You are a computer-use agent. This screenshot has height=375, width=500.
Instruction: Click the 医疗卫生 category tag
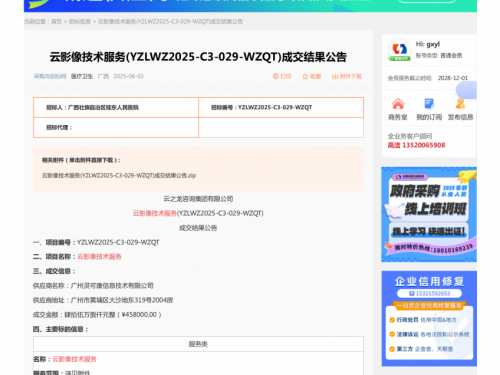(x=82, y=76)
